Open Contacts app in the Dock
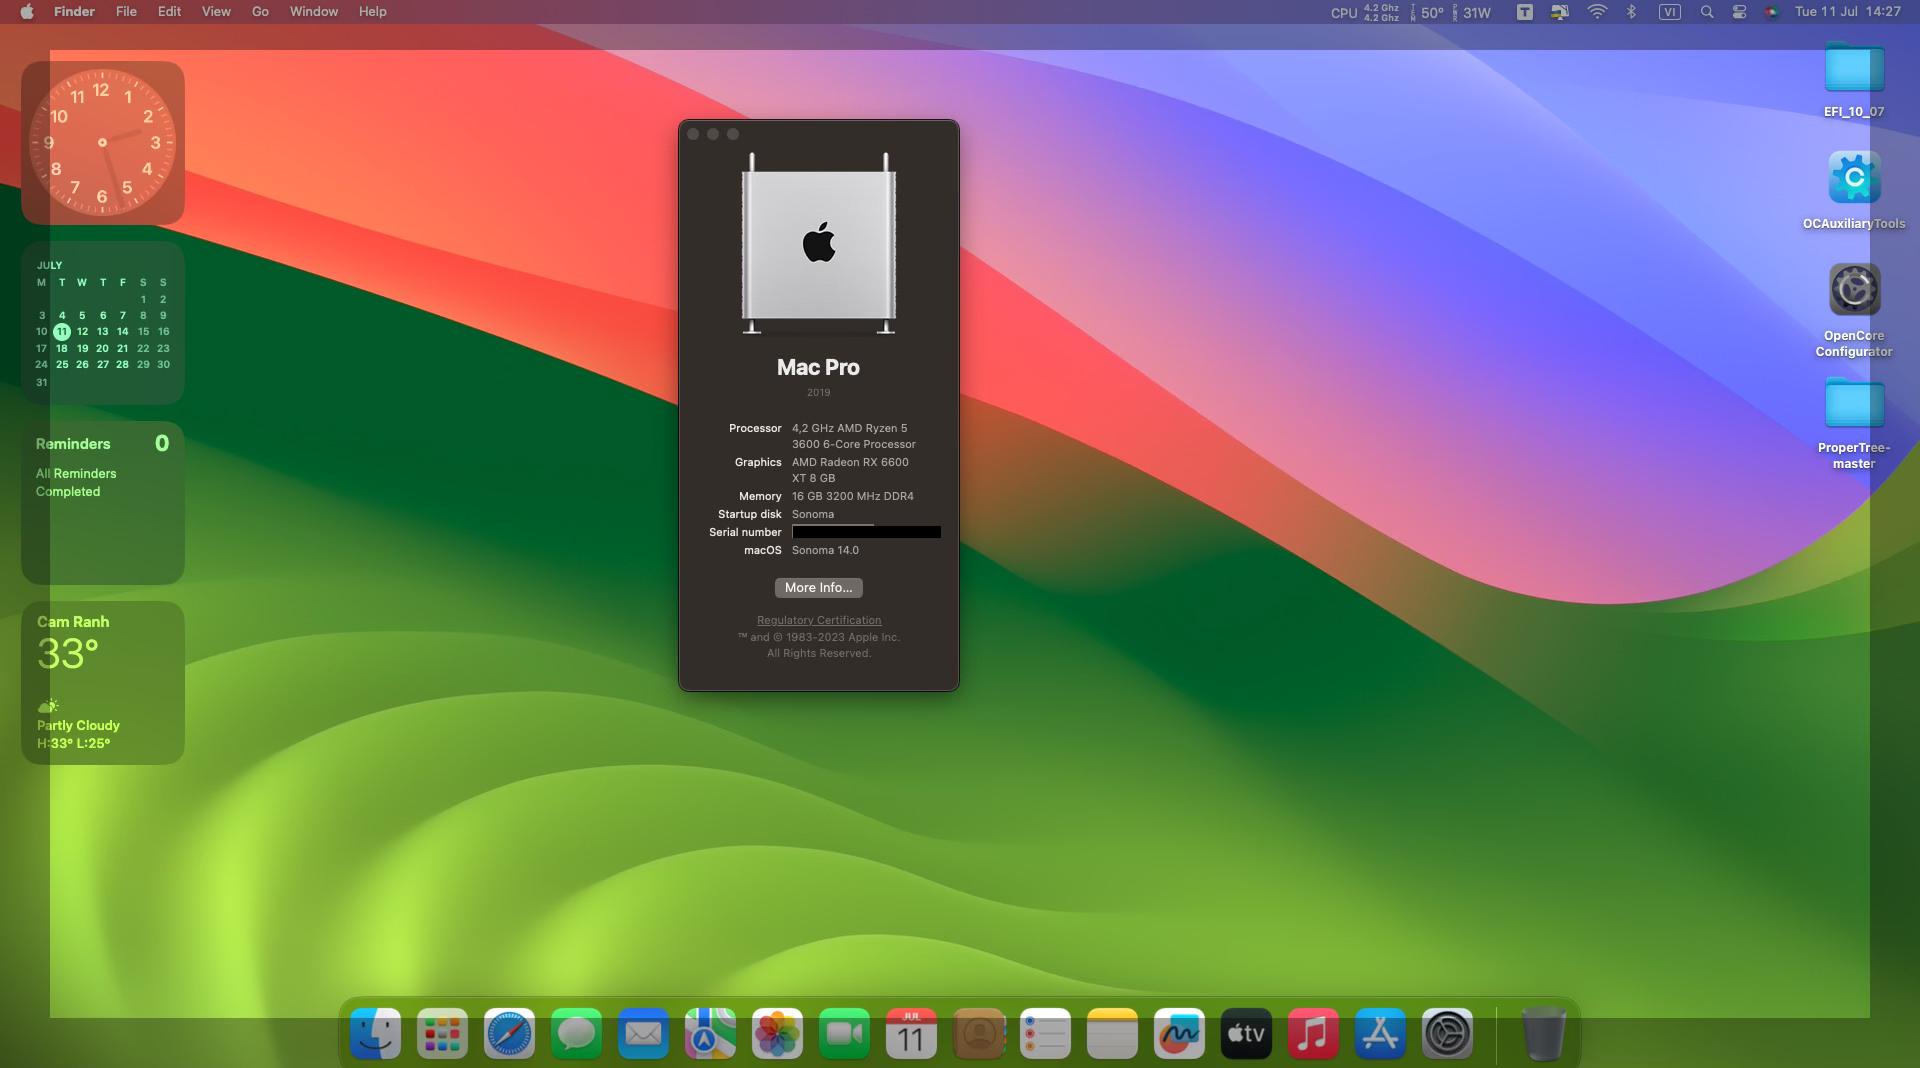The width and height of the screenshot is (1920, 1068). tap(979, 1033)
